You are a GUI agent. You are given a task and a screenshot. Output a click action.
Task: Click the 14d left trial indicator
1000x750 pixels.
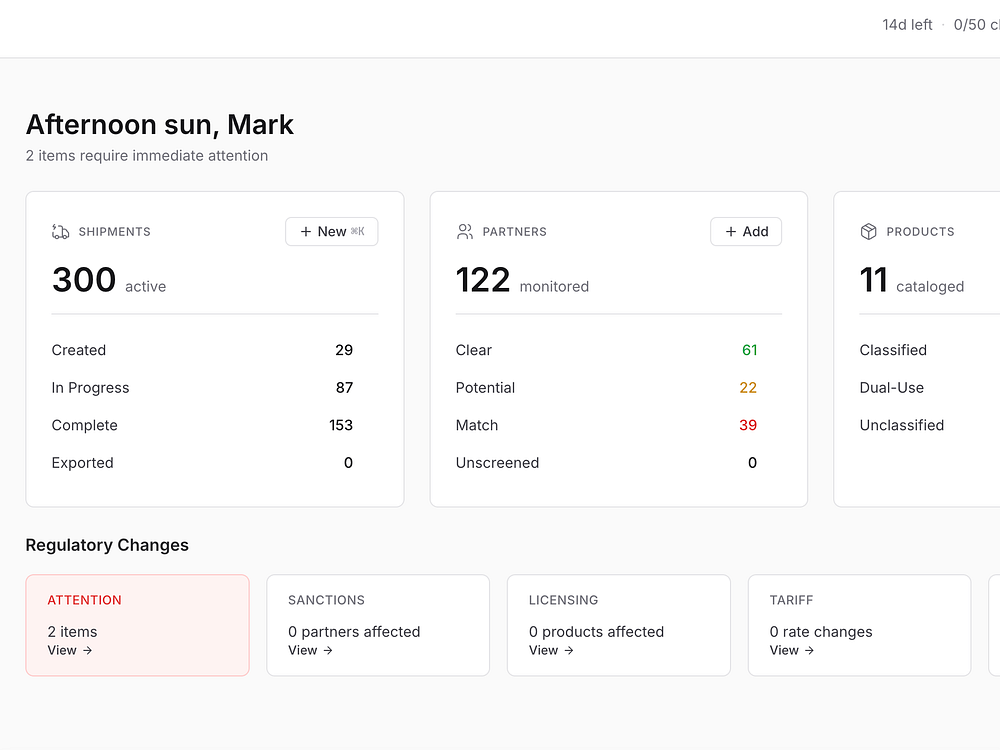pos(907,25)
